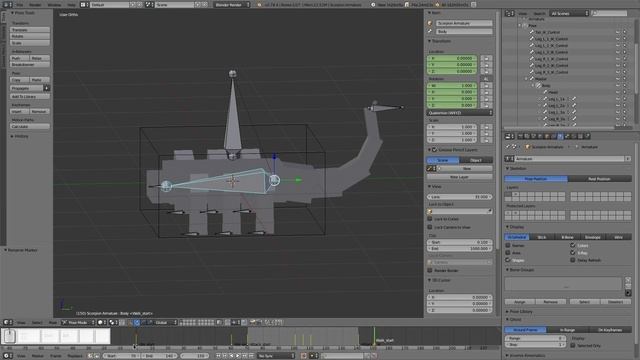Enable Lock Camera to View checkbox

430,227
